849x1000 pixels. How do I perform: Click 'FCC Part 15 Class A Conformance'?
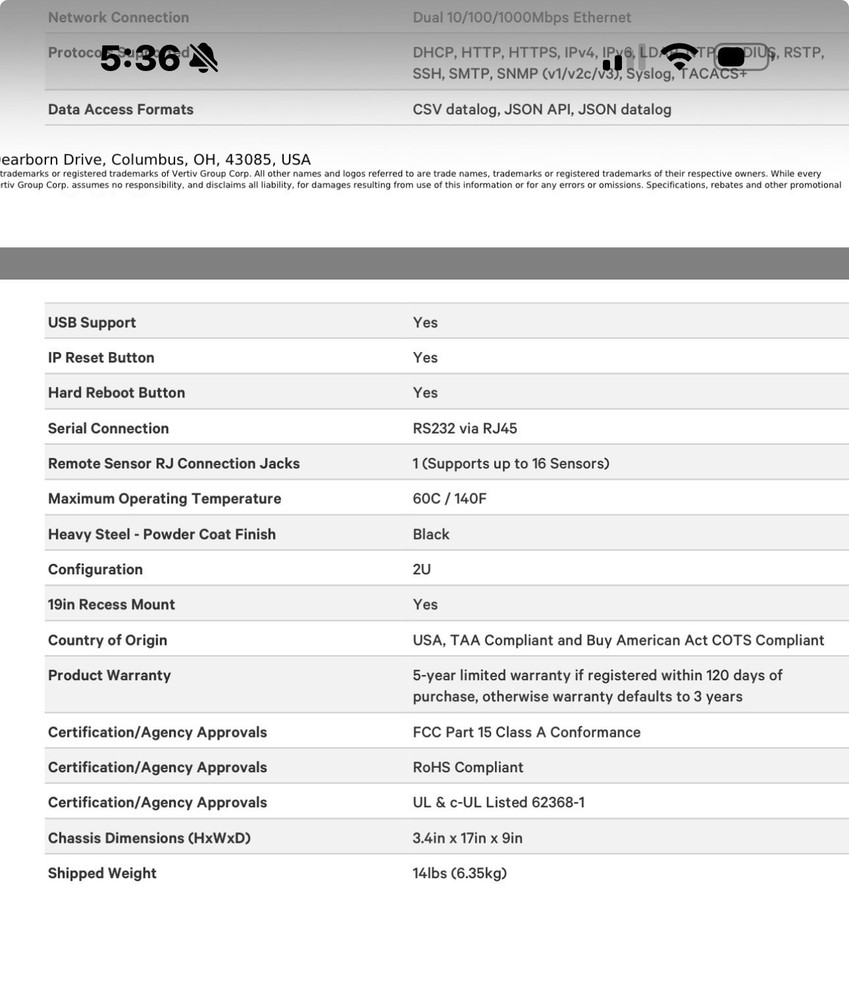click(526, 732)
